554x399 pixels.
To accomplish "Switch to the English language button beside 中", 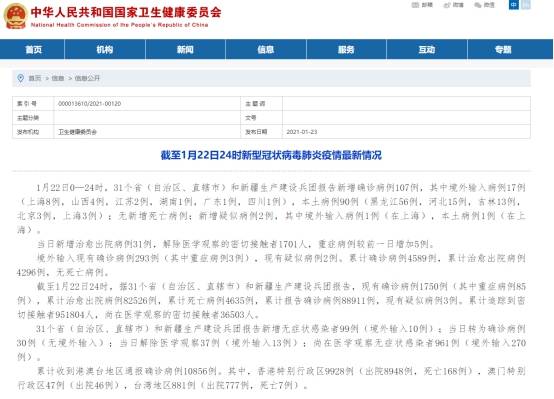I will [x=526, y=5].
